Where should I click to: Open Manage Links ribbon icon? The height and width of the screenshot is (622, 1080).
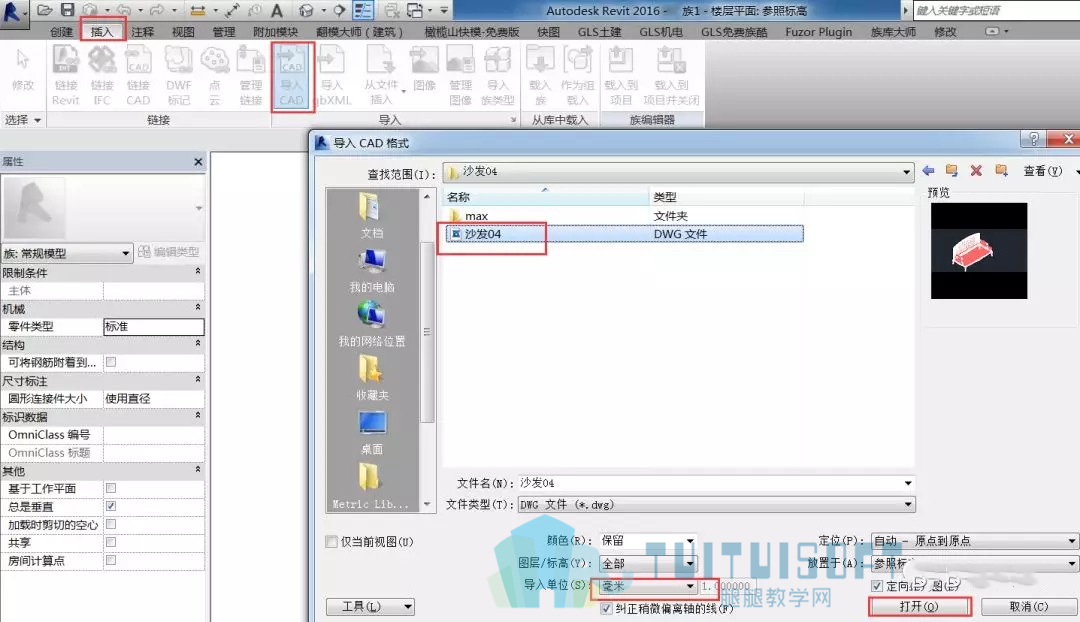click(251, 74)
